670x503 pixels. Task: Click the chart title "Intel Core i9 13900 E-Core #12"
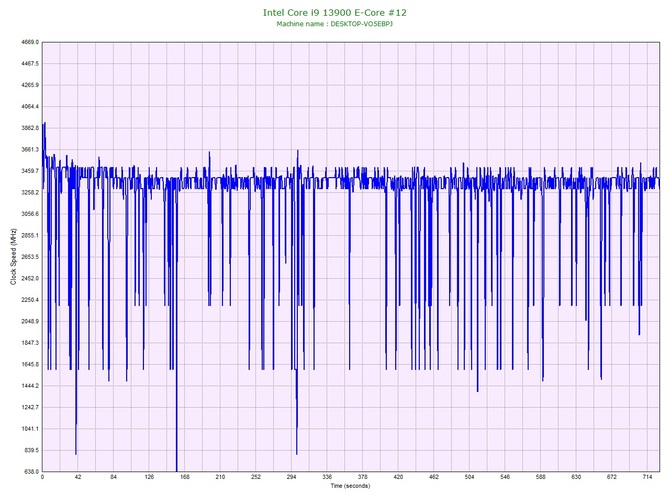point(335,13)
